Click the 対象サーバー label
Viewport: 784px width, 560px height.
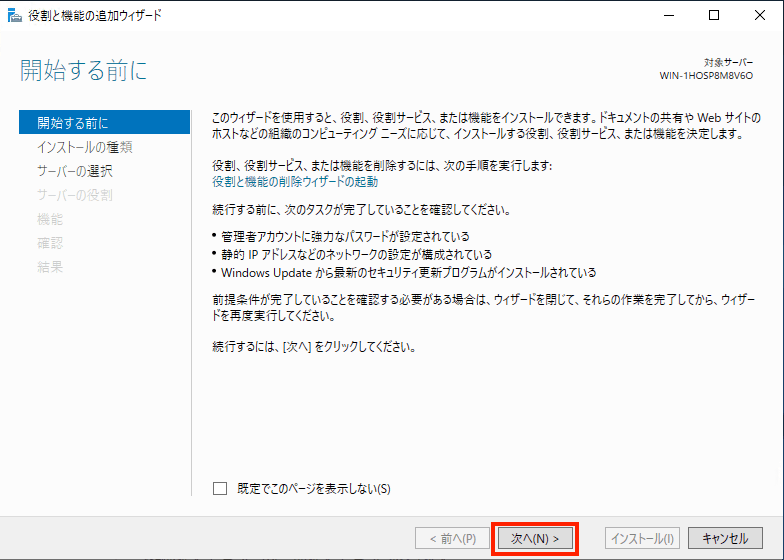[x=728, y=62]
